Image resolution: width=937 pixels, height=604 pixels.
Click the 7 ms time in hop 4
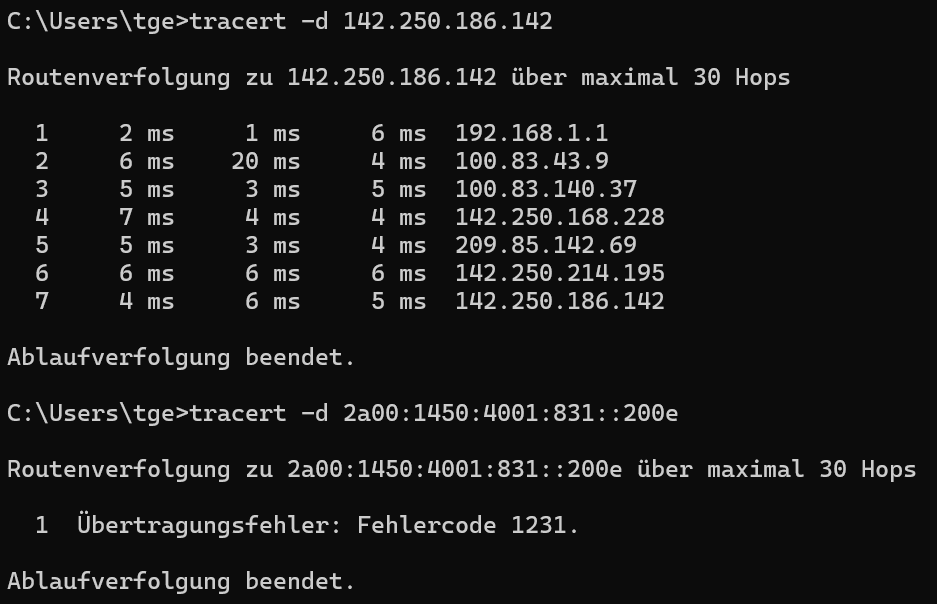point(146,217)
